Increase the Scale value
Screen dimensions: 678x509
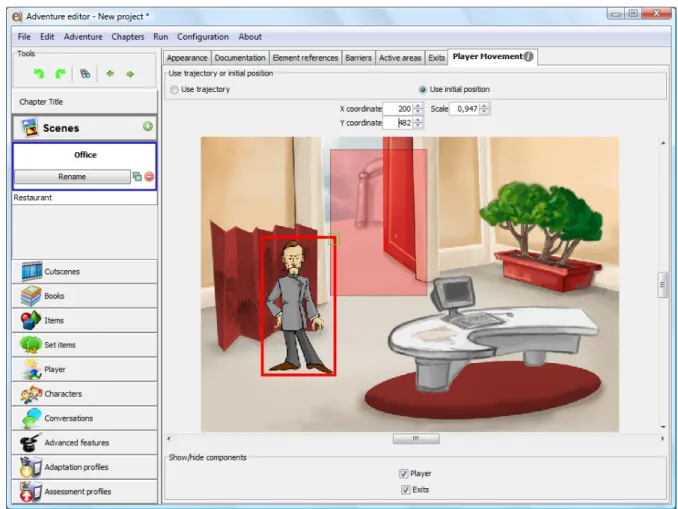click(485, 106)
